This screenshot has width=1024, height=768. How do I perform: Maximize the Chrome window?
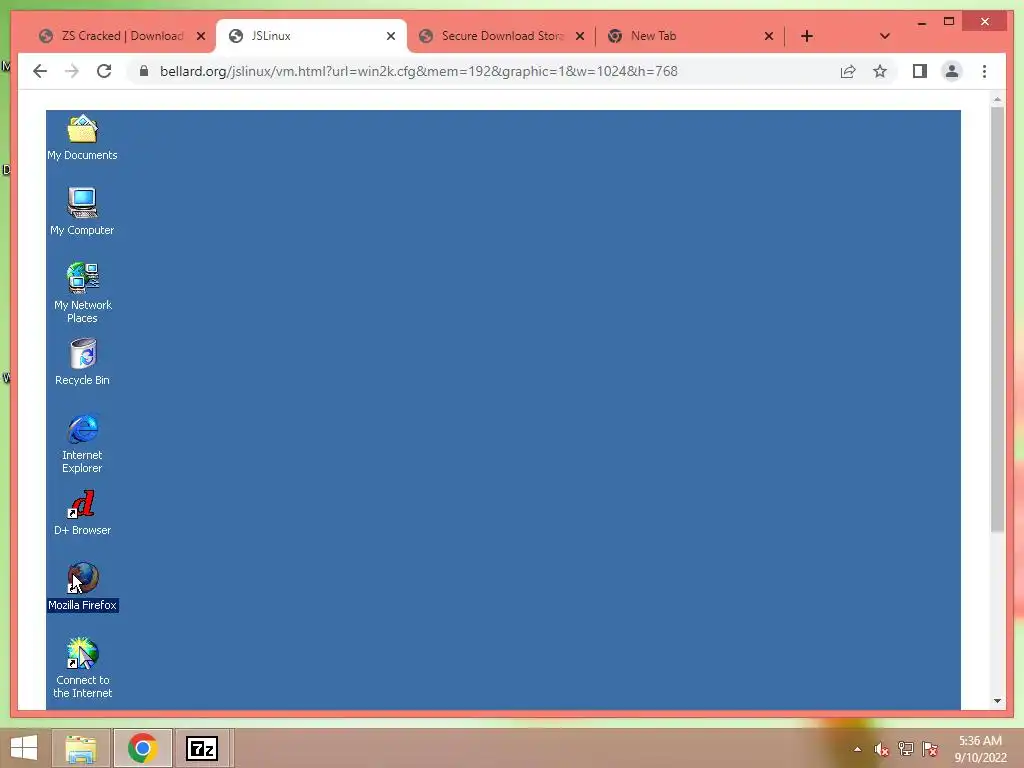coord(949,22)
